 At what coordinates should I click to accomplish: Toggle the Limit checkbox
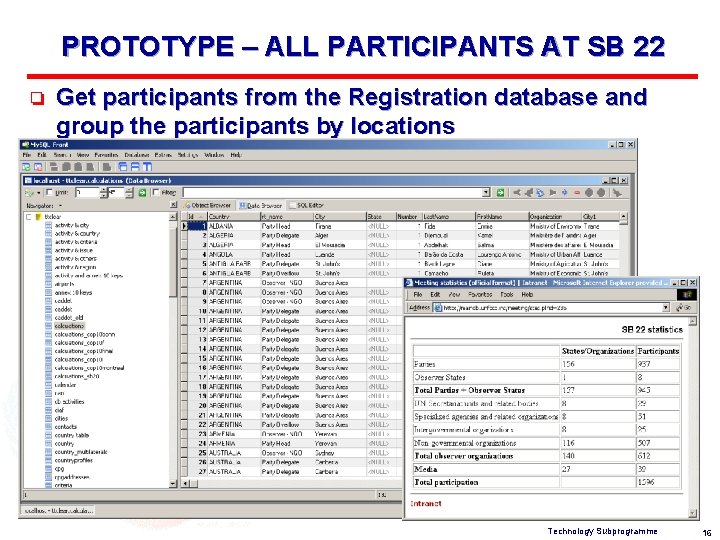point(49,192)
